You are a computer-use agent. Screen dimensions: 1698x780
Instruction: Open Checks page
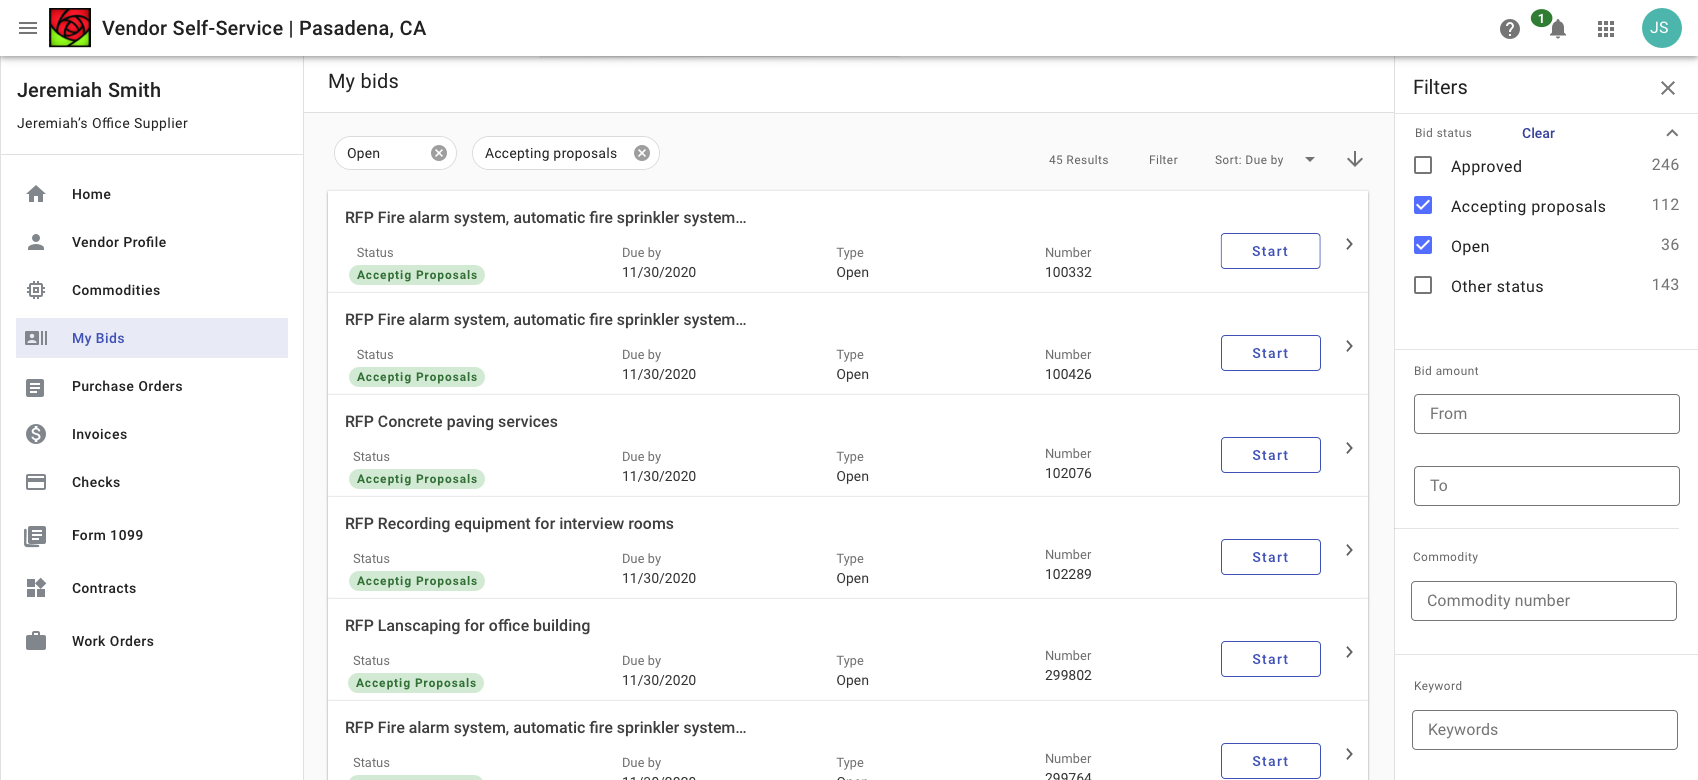click(x=152, y=482)
